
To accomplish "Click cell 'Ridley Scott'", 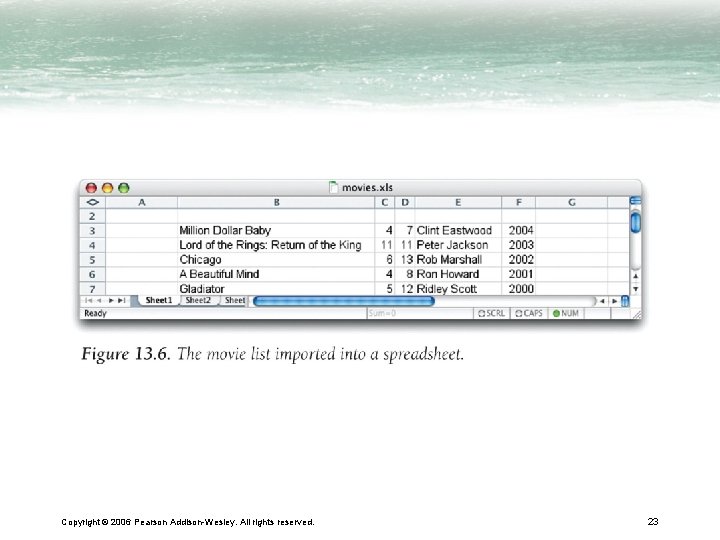I will (458, 289).
